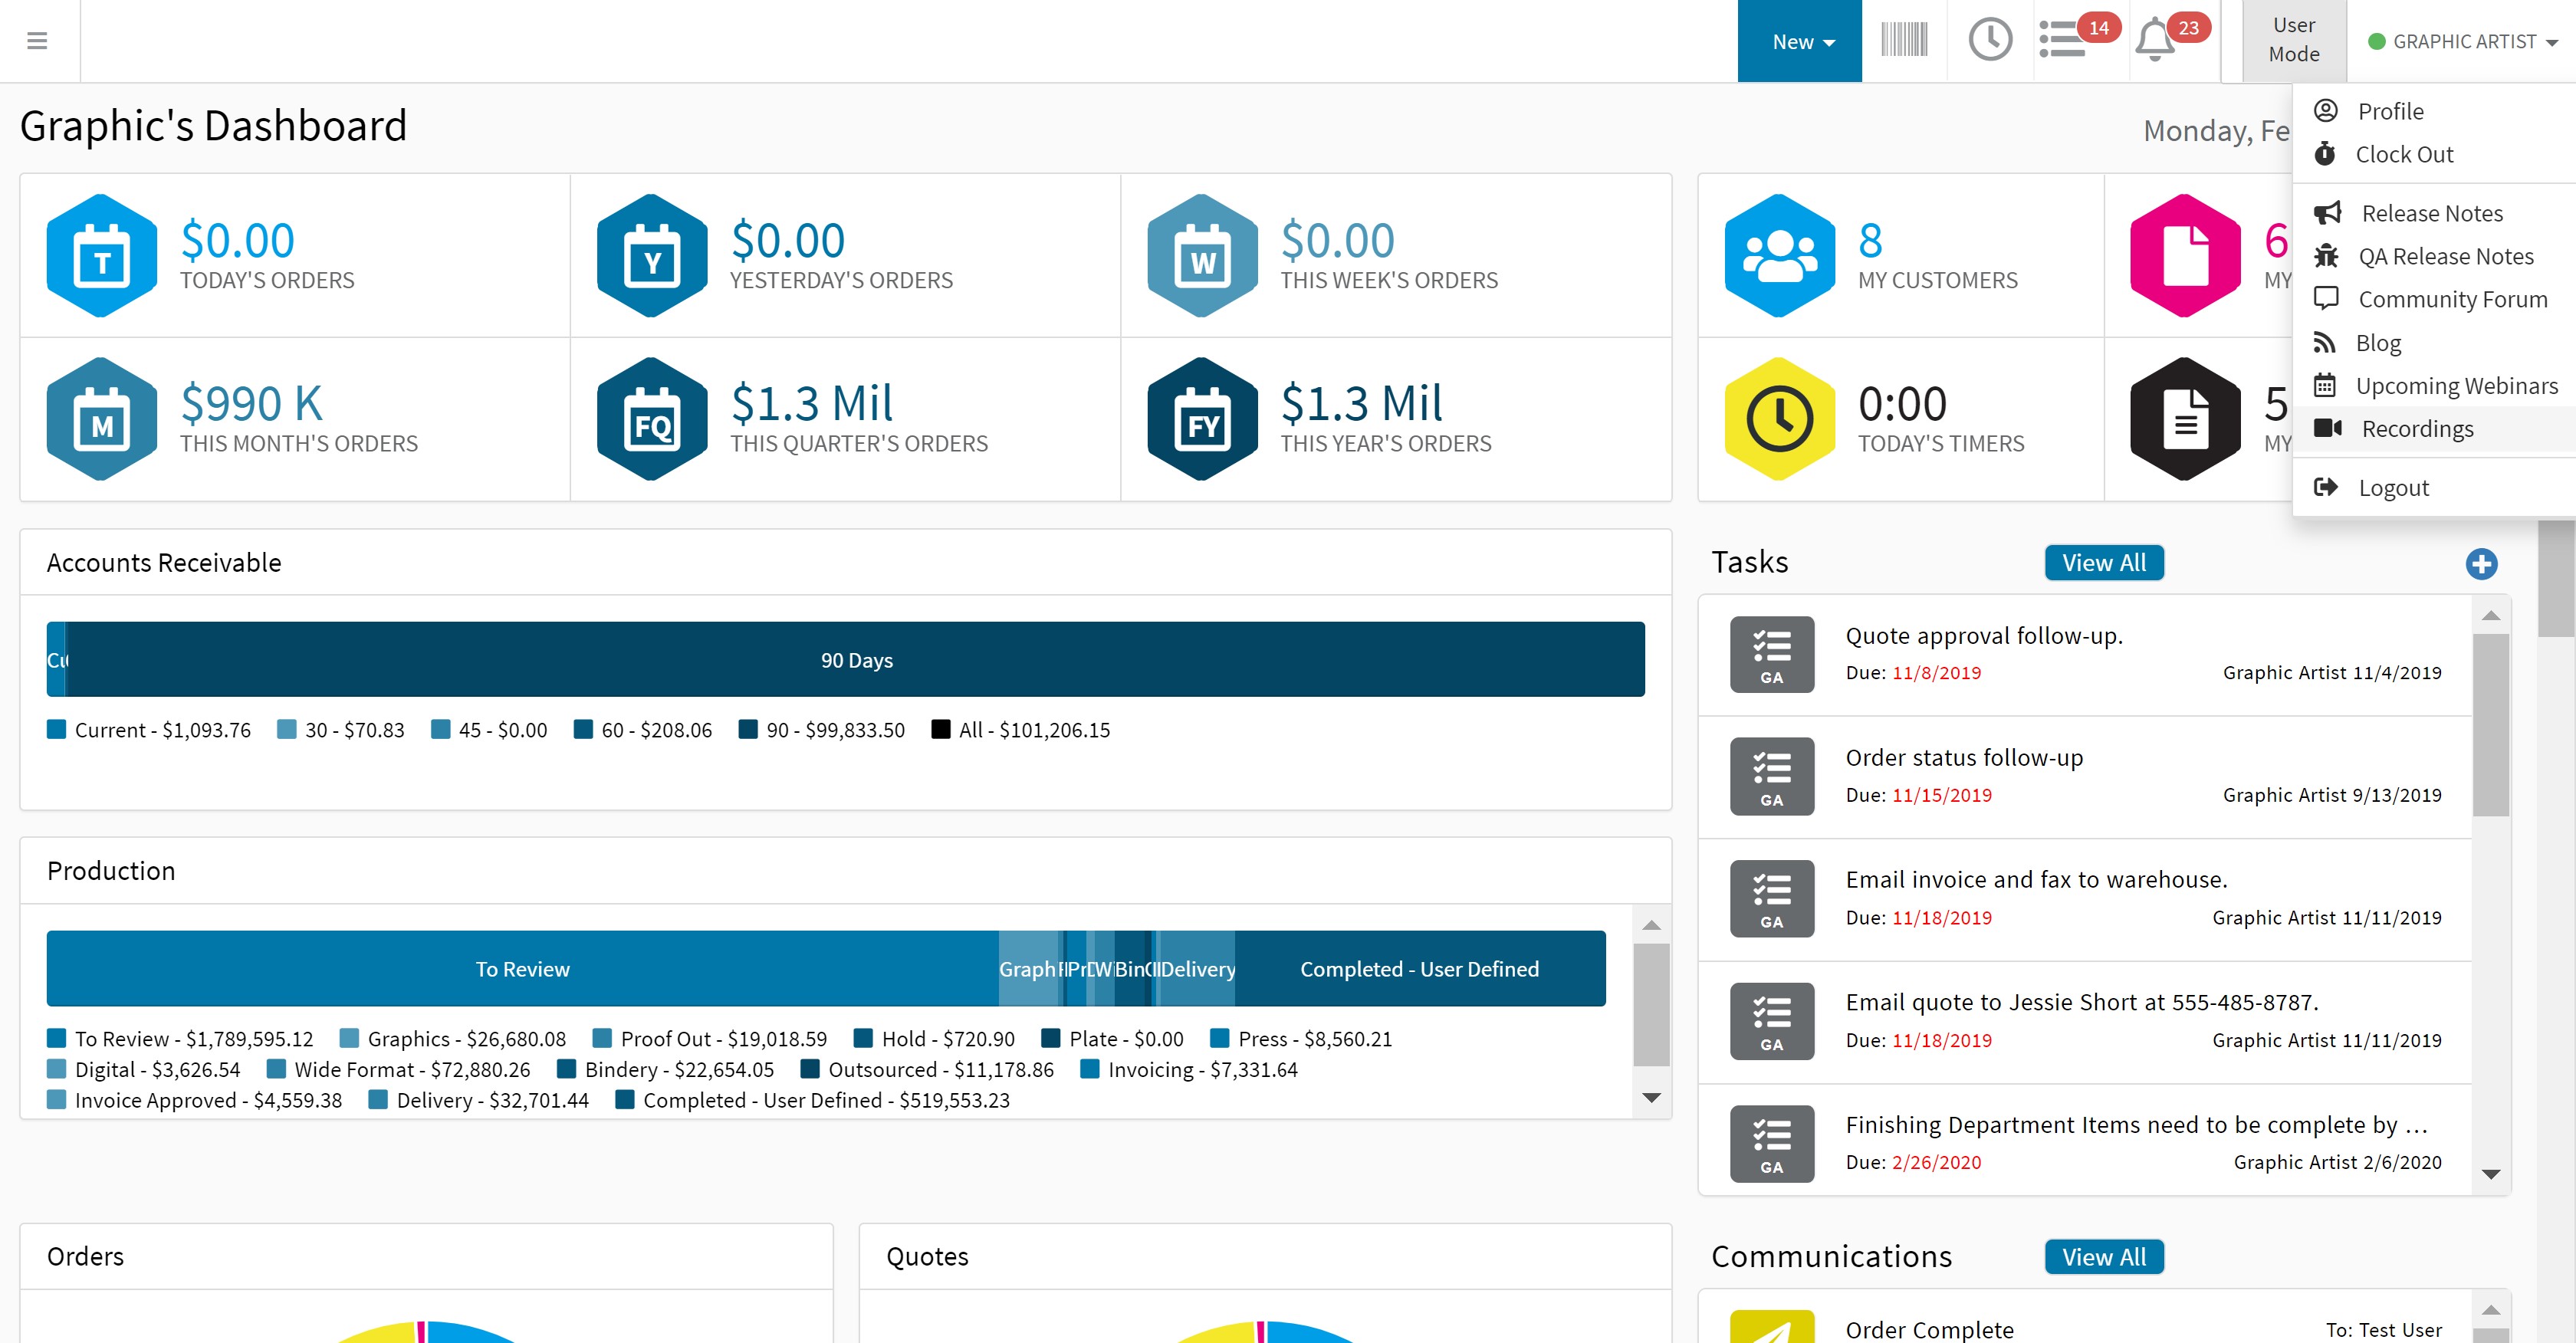Collapse the GRAPHIC ARTIST user dropdown

(2462, 41)
